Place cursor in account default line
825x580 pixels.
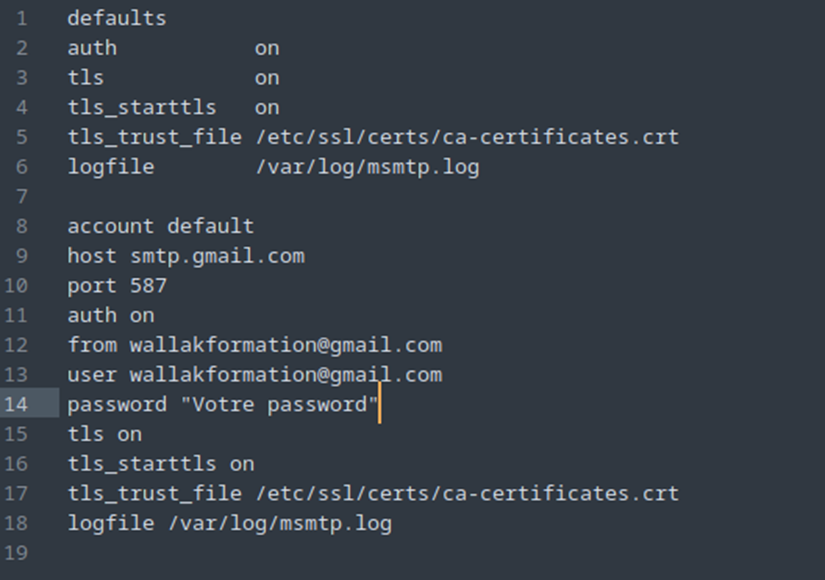[161, 226]
